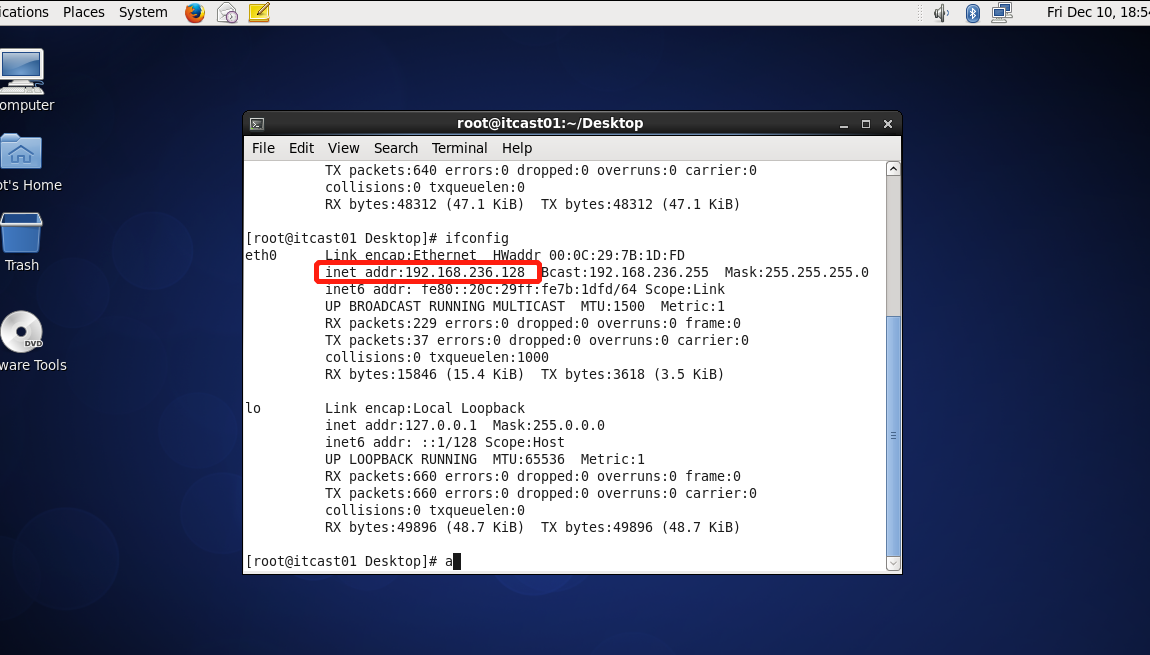Click the terminal title bar text root@itcast01
The image size is (1150, 655).
(x=571, y=123)
